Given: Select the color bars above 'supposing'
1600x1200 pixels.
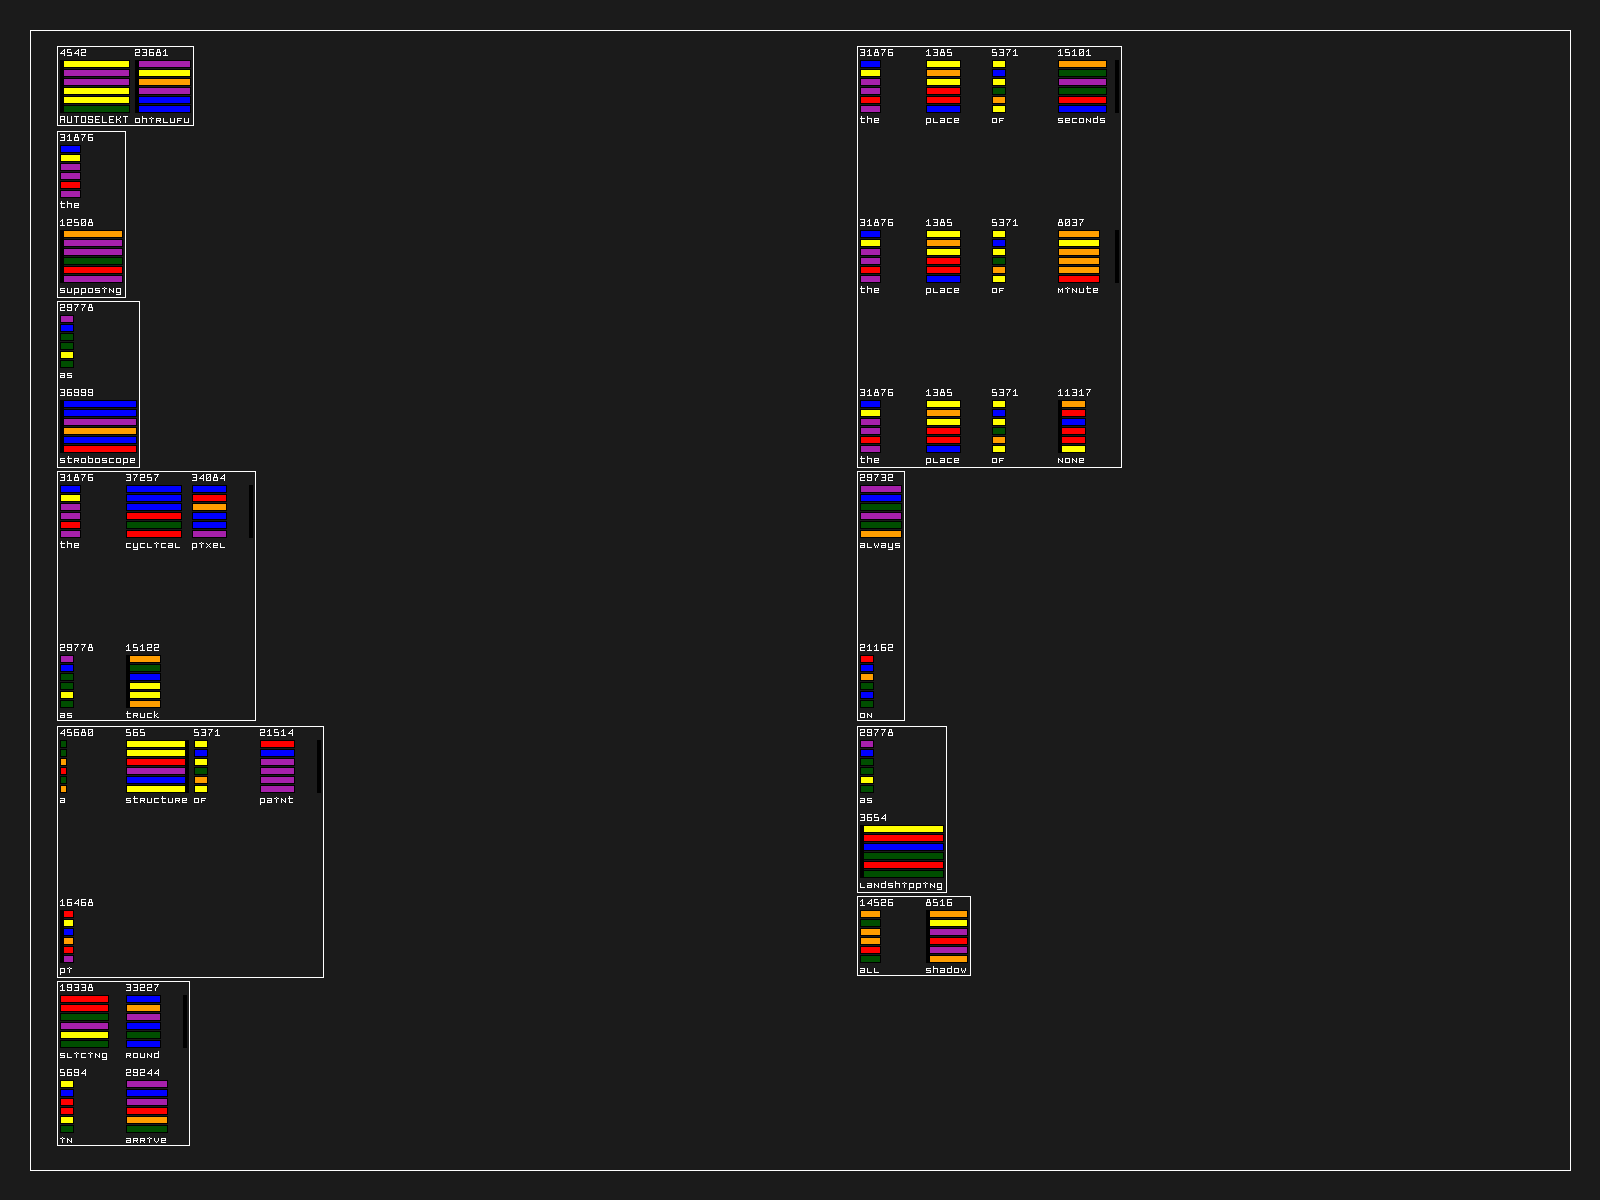Looking at the screenshot, I should click(x=93, y=256).
